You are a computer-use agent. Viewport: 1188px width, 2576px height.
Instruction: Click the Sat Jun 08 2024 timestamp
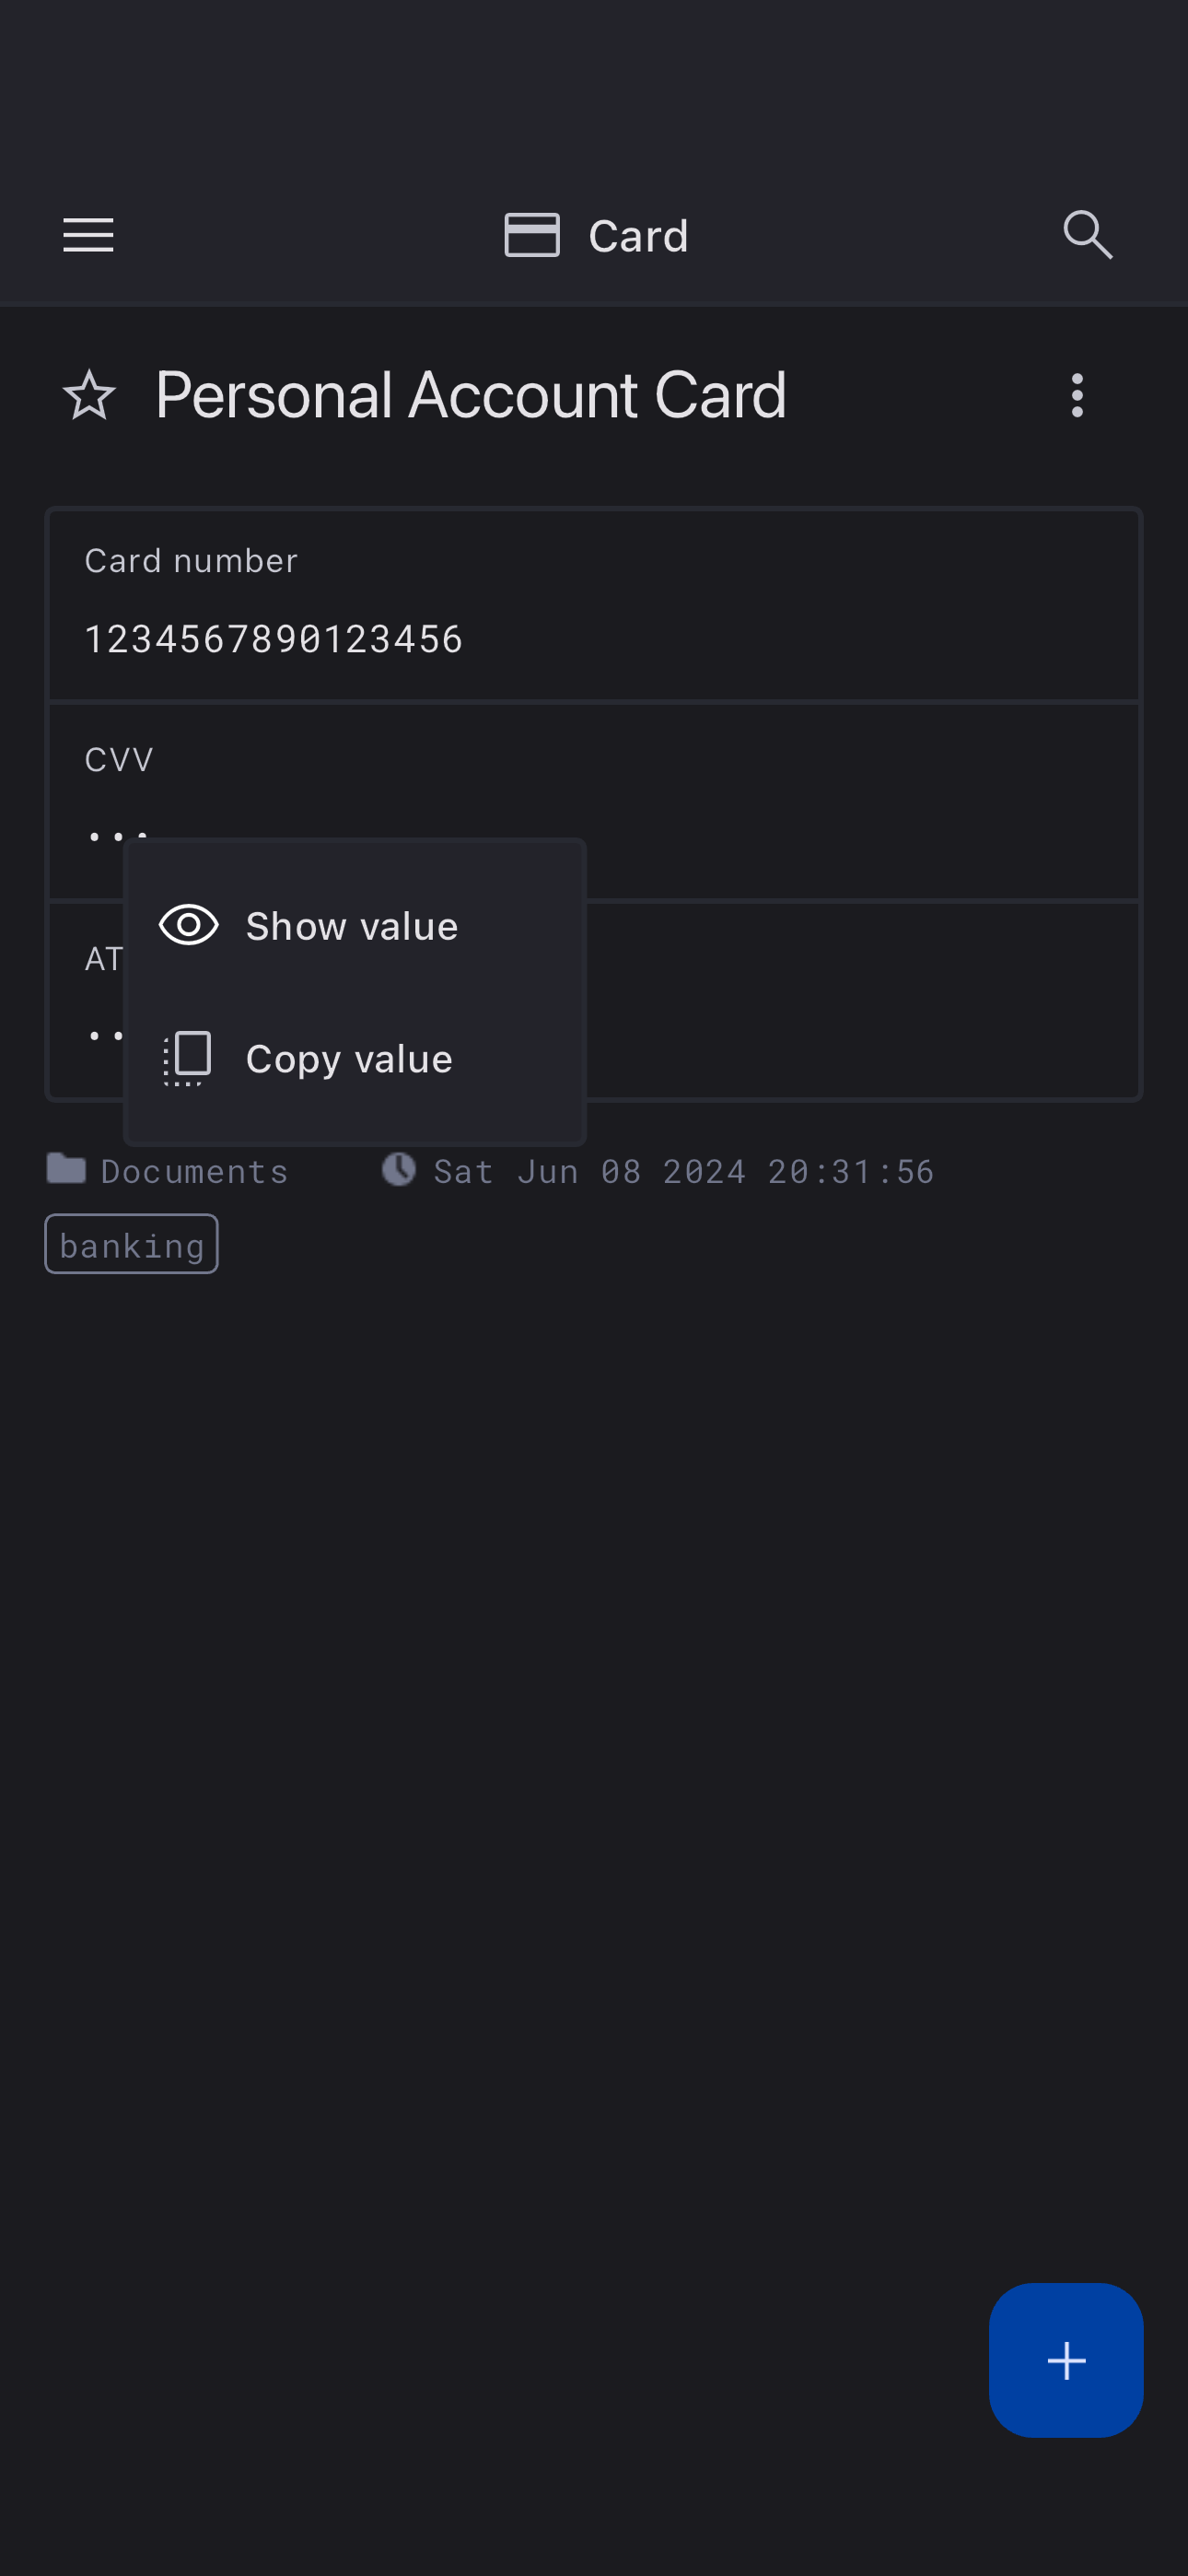684,1171
